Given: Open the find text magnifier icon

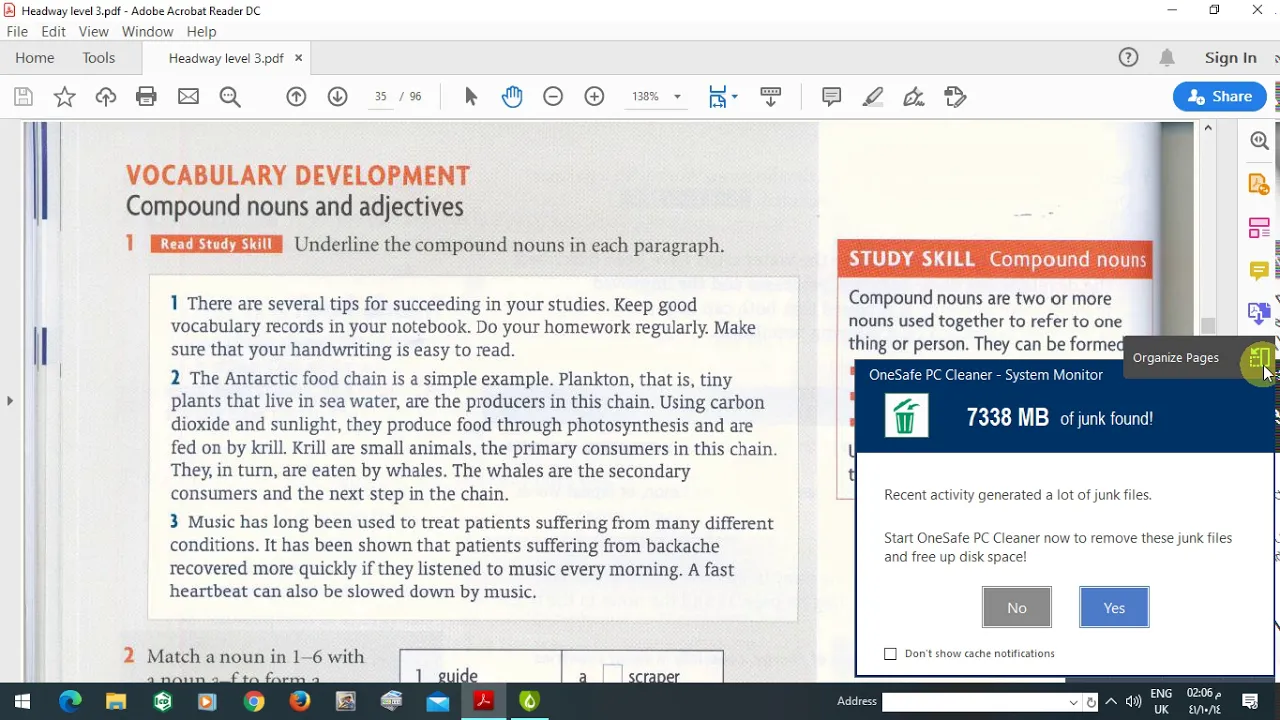Looking at the screenshot, I should (230, 97).
